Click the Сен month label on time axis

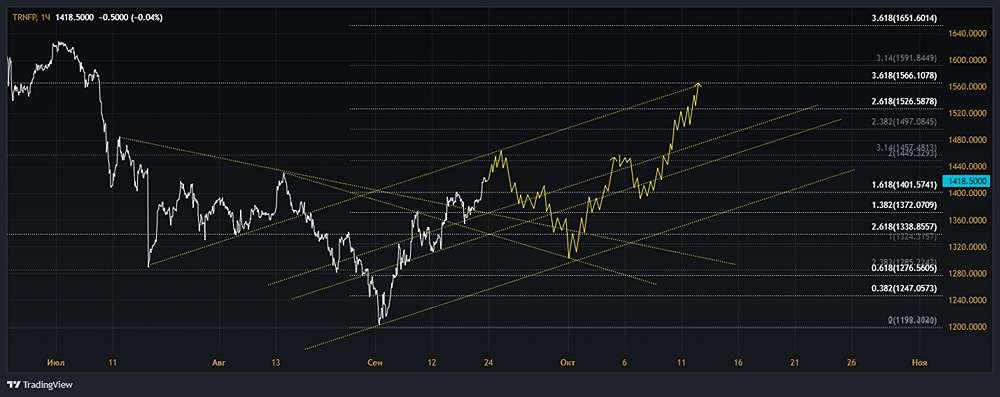(x=376, y=363)
